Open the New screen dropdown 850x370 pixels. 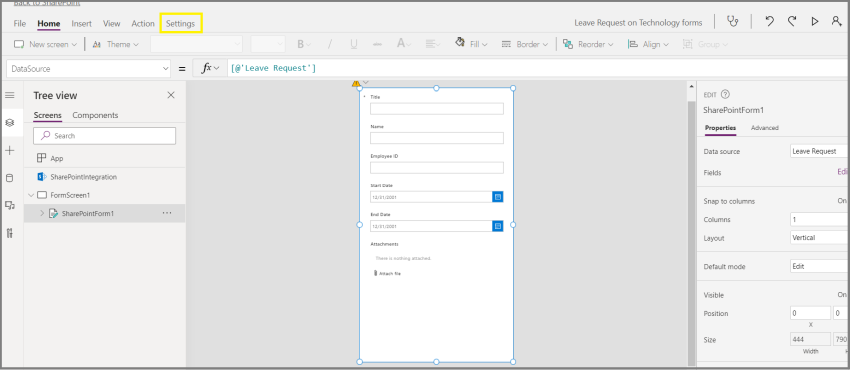[x=46, y=44]
